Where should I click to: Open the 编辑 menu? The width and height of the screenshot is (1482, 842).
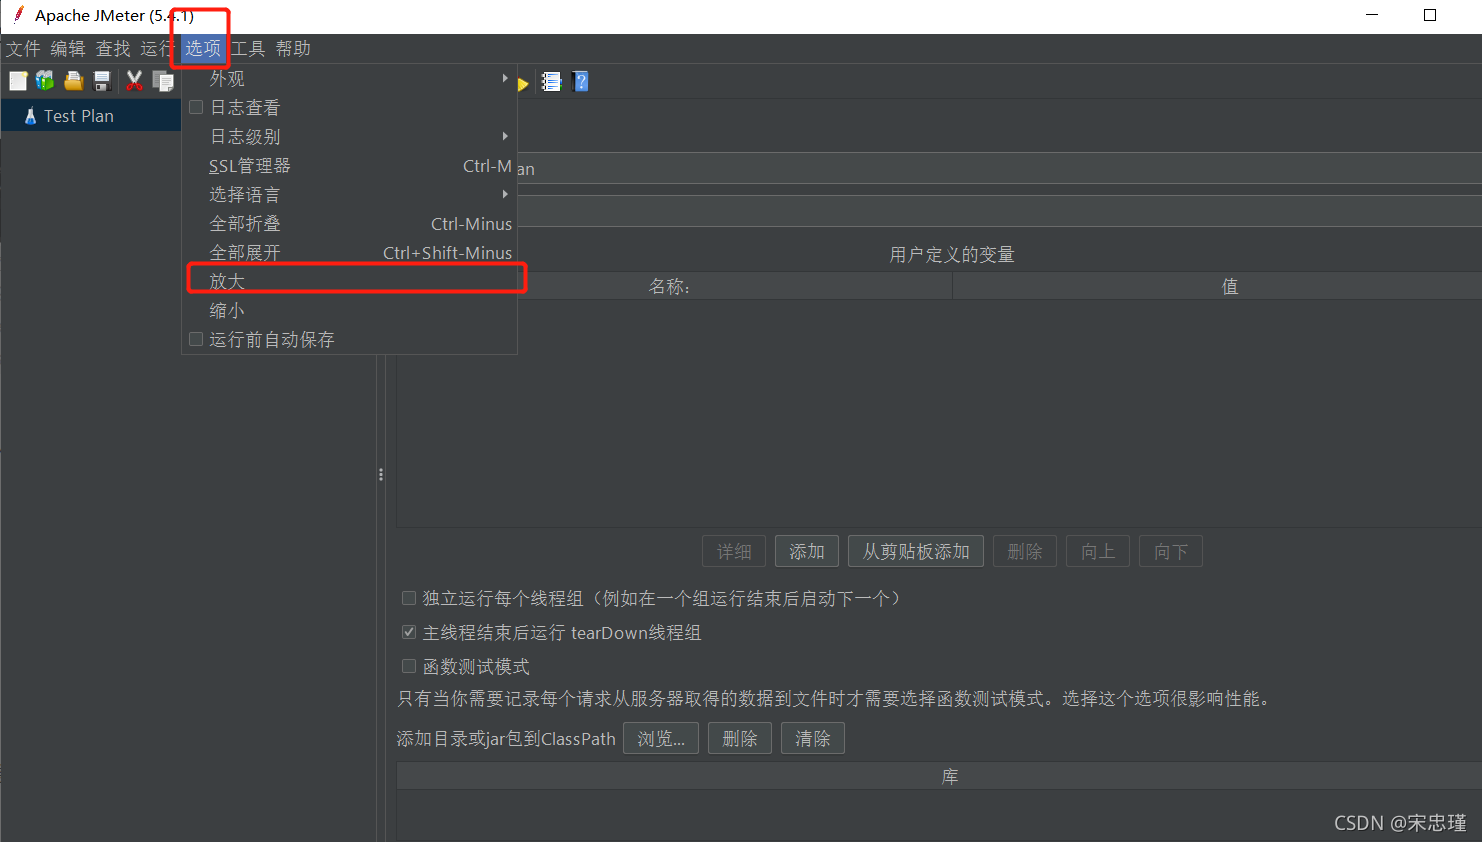click(x=68, y=49)
